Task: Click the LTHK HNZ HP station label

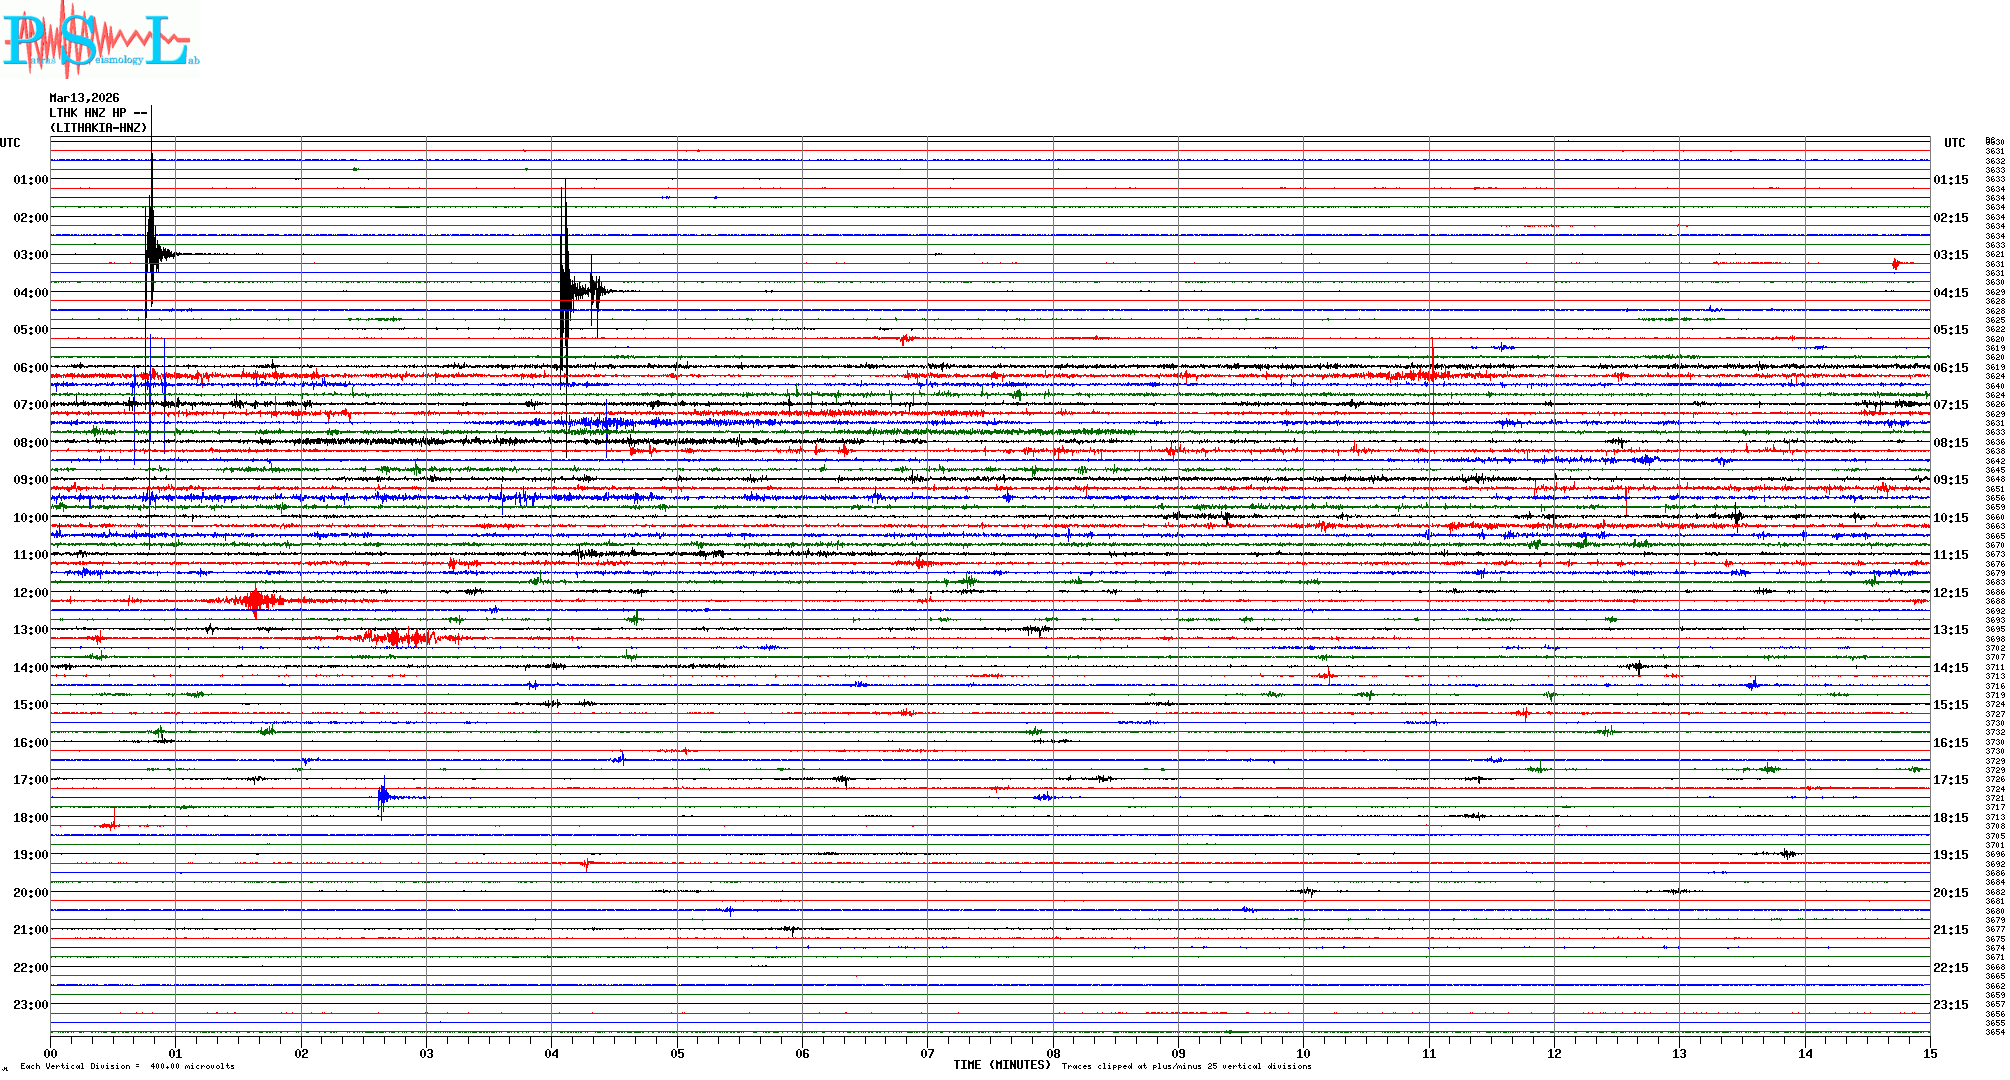Action: [x=97, y=113]
